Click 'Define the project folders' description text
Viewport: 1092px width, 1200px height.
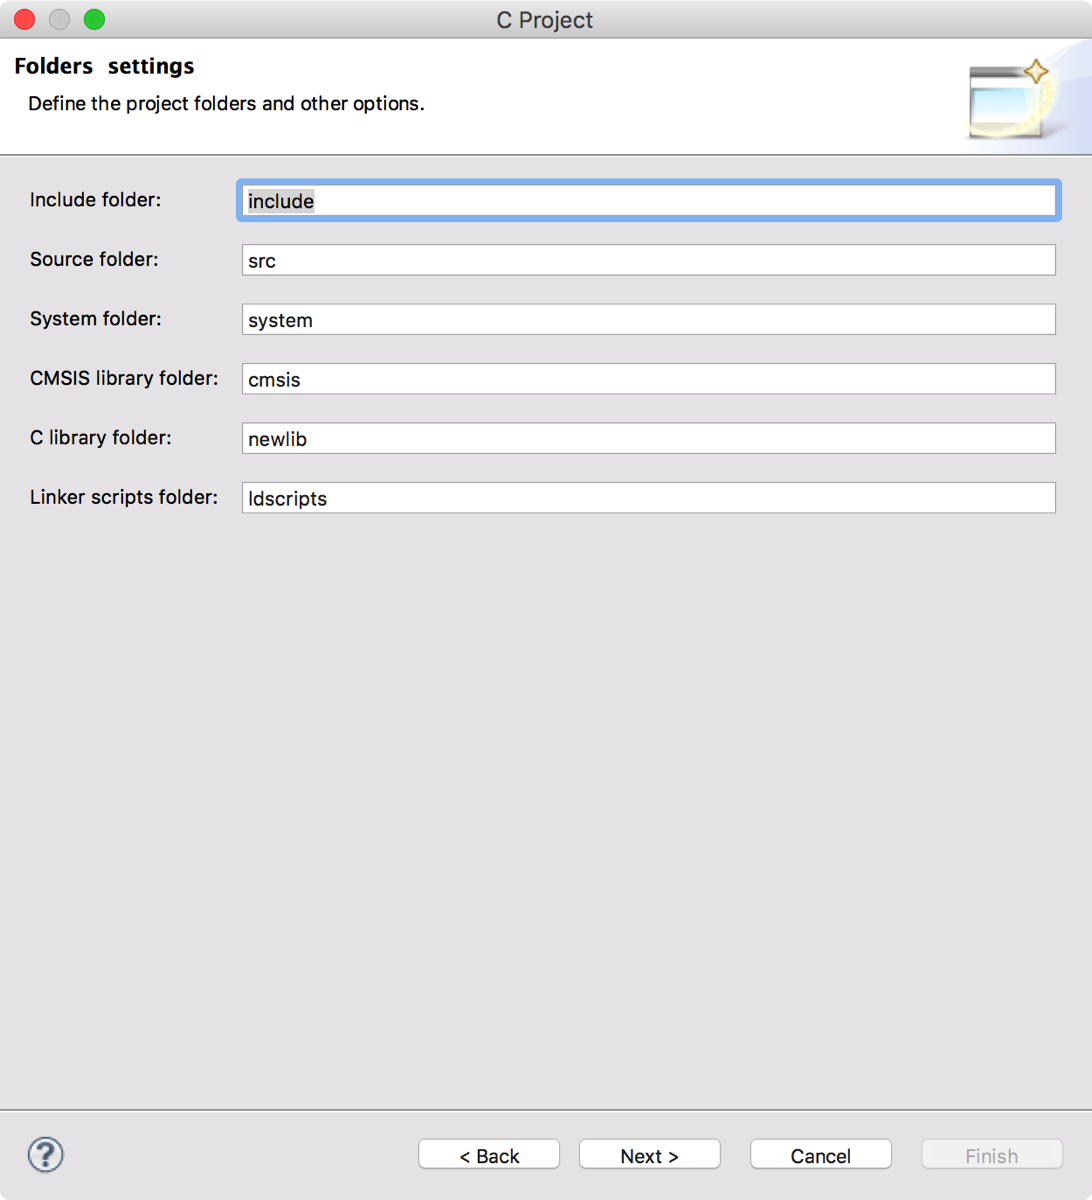[226, 104]
